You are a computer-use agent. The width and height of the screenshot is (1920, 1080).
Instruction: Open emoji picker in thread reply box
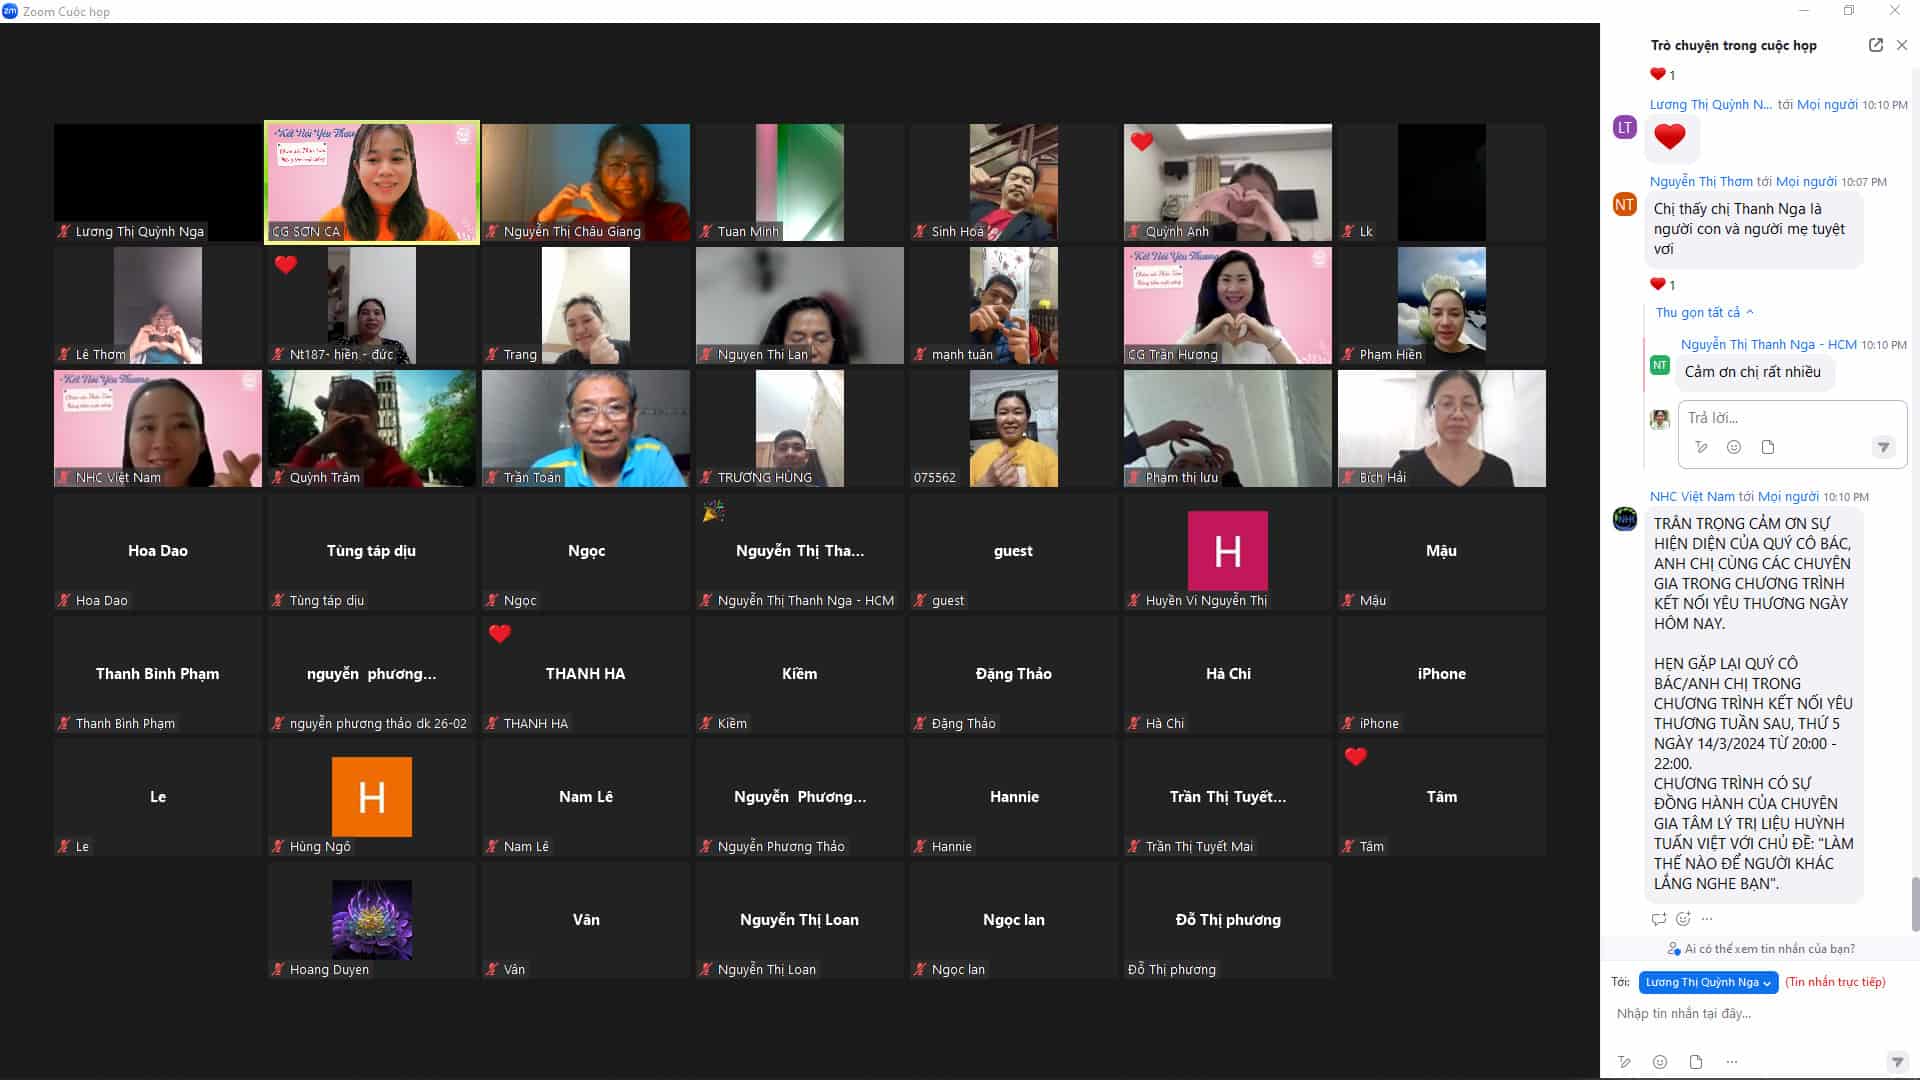1734,447
